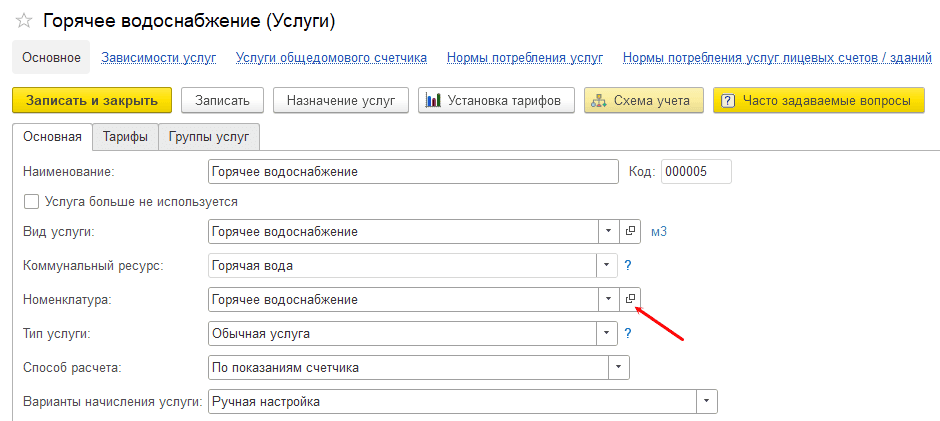940x421 pixels.
Task: Click the Назначение услуг button
Action: [341, 101]
